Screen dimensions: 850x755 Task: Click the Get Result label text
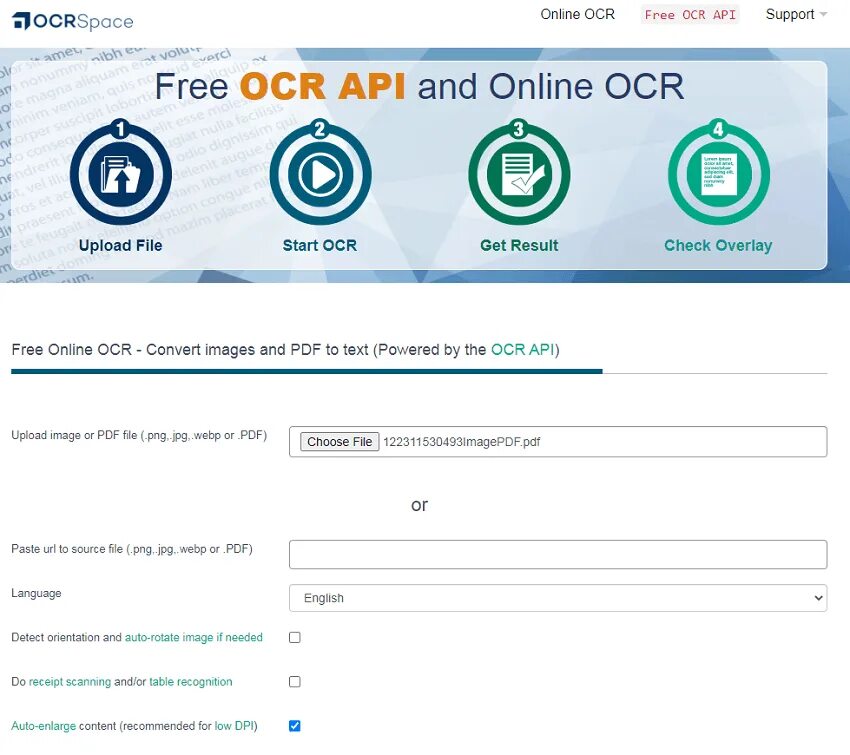[519, 246]
